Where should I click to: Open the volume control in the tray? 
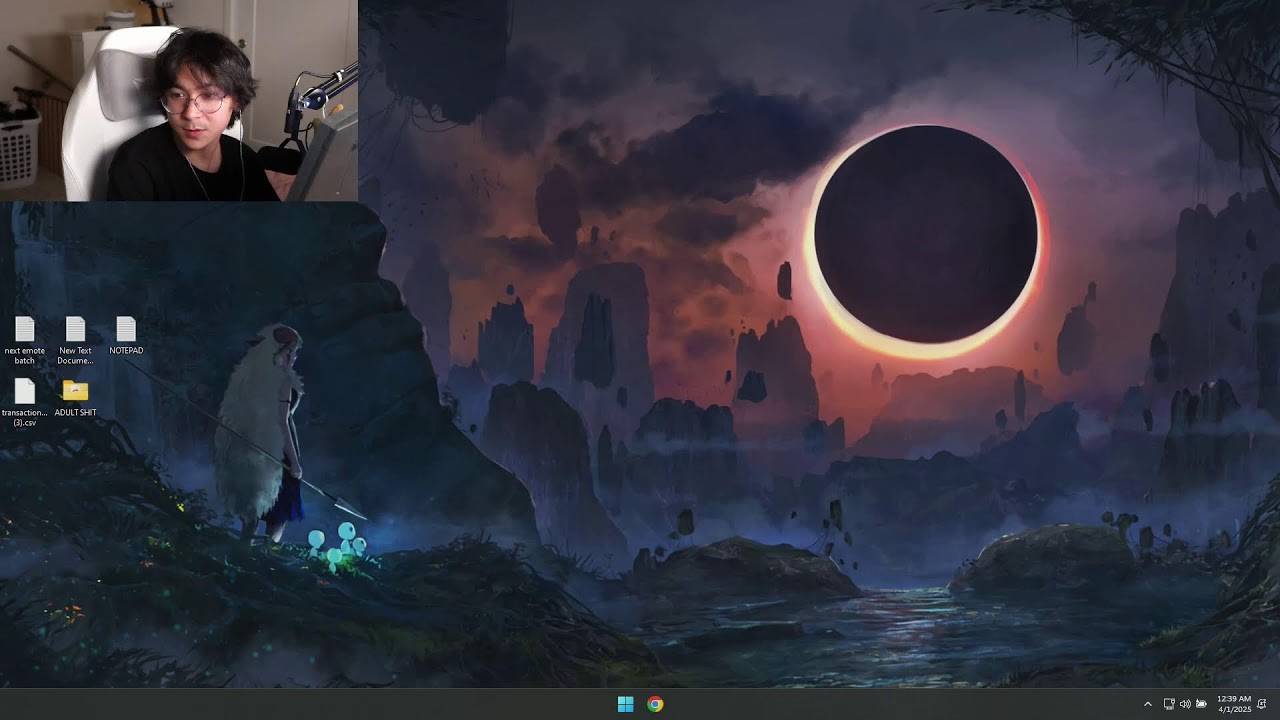(1185, 704)
